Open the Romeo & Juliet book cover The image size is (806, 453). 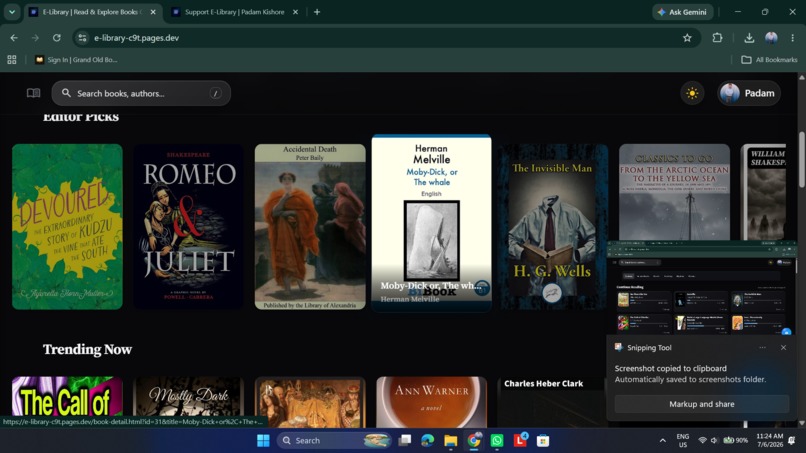pyautogui.click(x=189, y=227)
